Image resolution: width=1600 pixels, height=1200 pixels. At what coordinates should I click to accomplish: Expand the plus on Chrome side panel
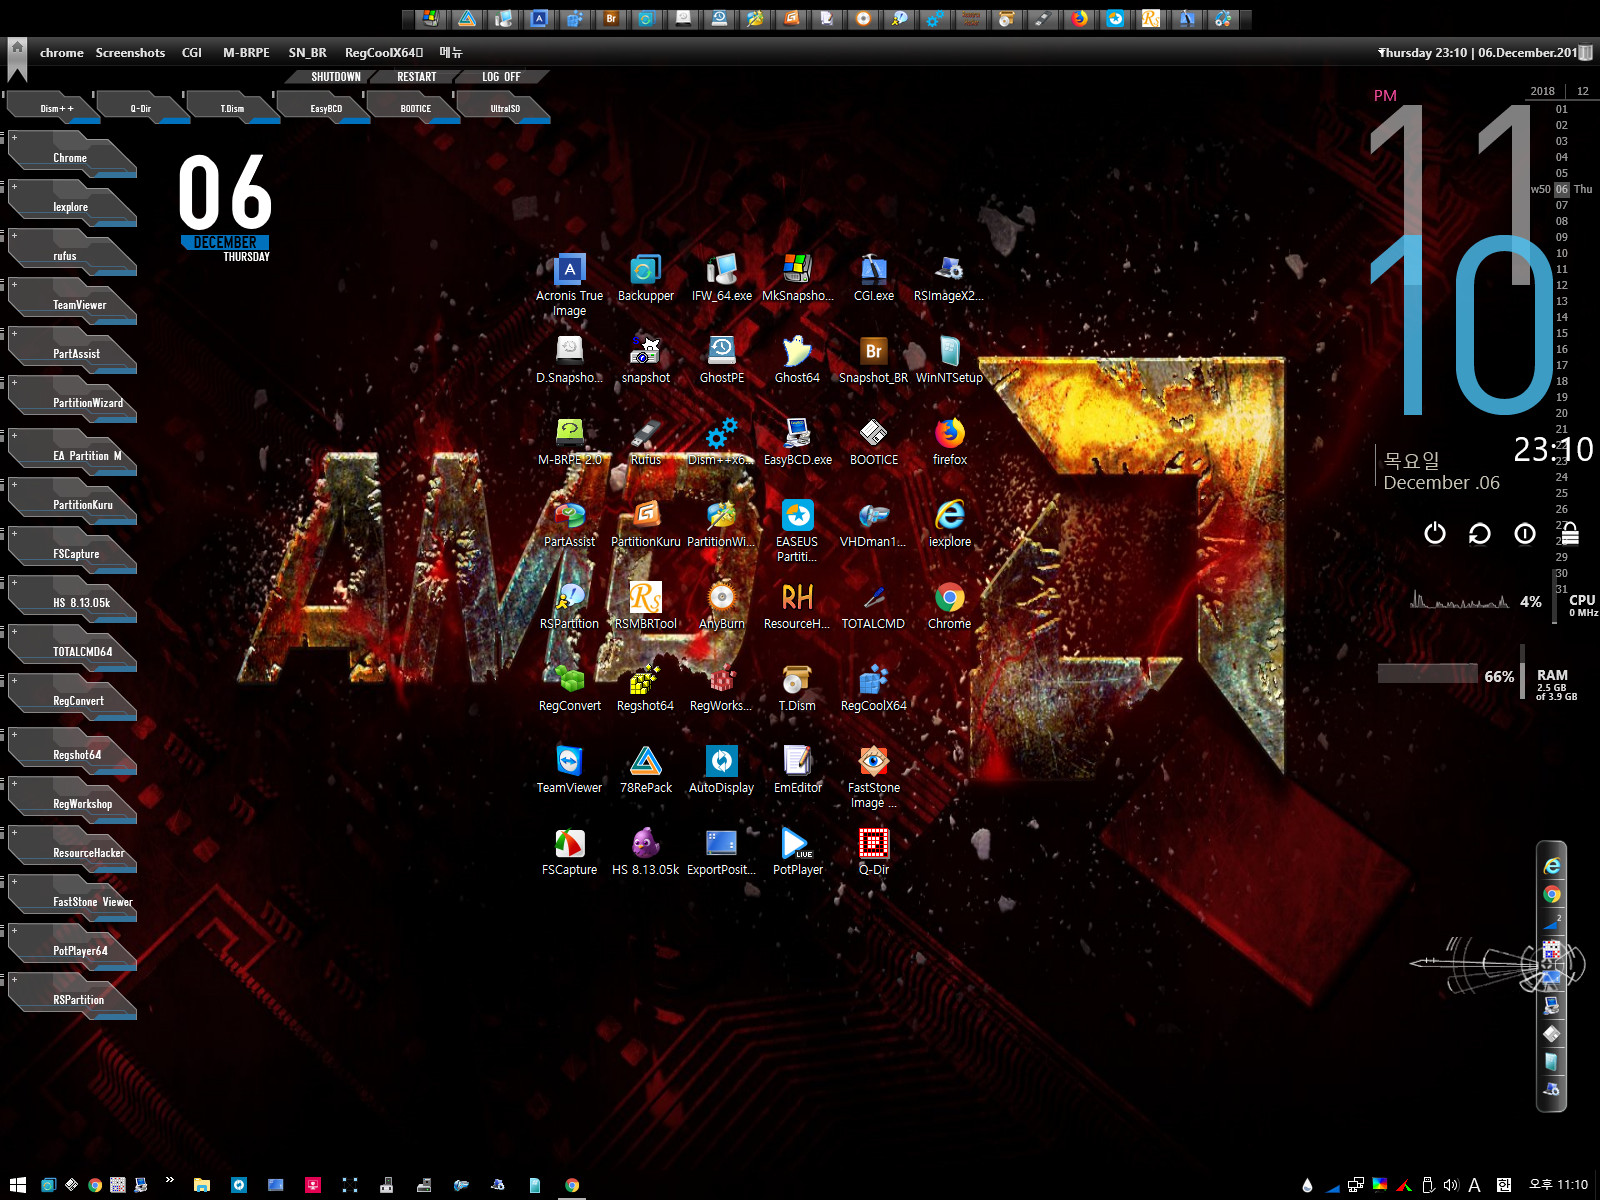point(14,138)
